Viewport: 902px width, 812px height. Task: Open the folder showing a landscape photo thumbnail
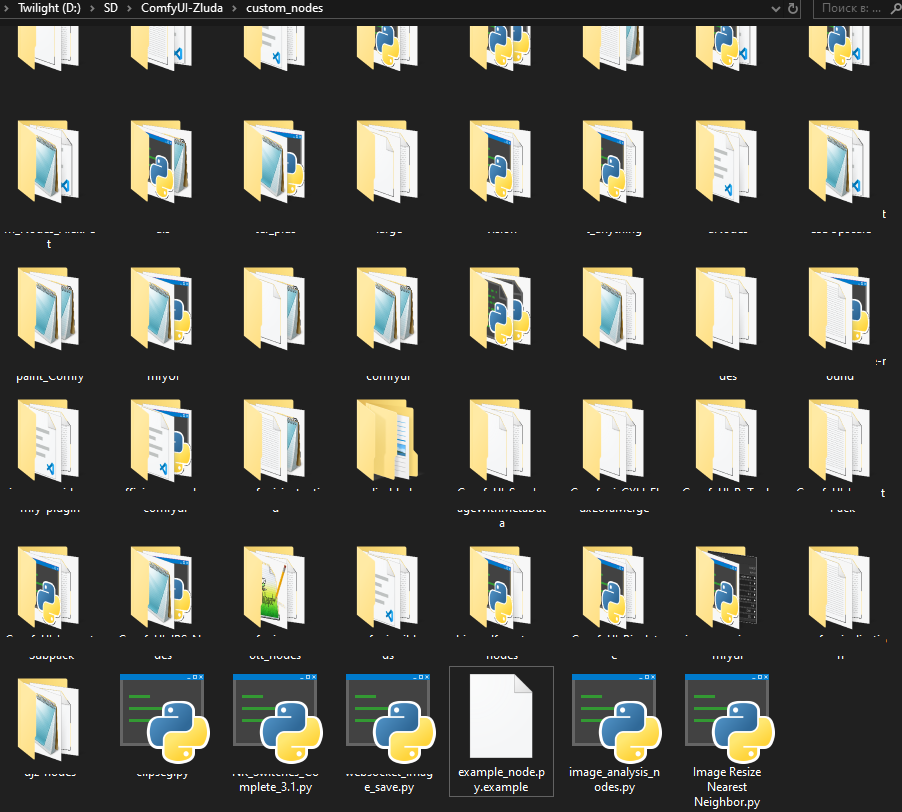(x=388, y=440)
